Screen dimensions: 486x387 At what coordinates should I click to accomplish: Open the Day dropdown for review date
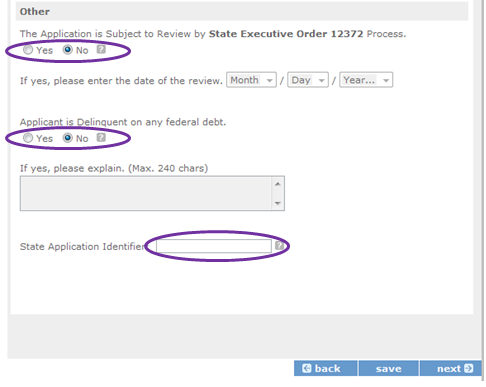pos(308,80)
